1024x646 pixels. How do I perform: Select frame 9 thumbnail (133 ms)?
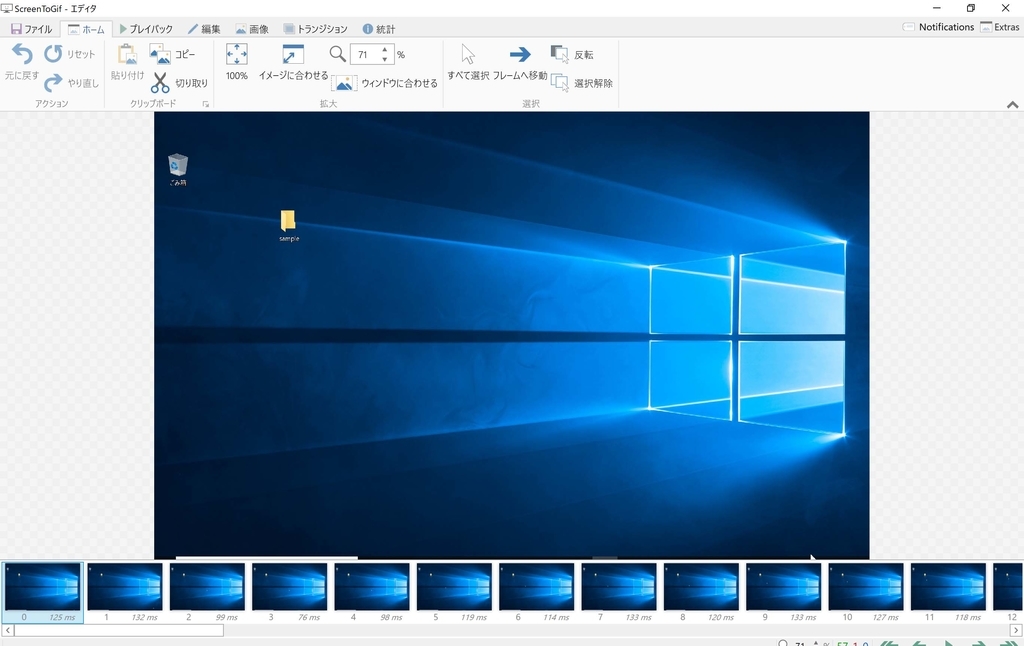pos(783,592)
